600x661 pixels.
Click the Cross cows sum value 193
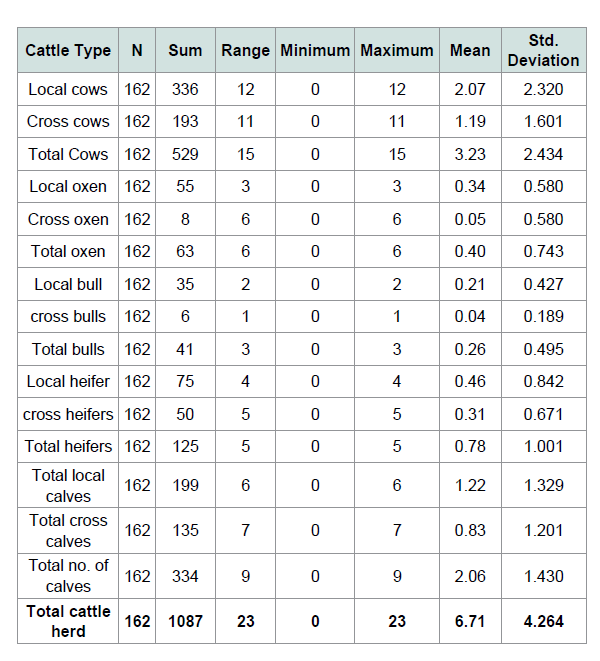coord(185,121)
